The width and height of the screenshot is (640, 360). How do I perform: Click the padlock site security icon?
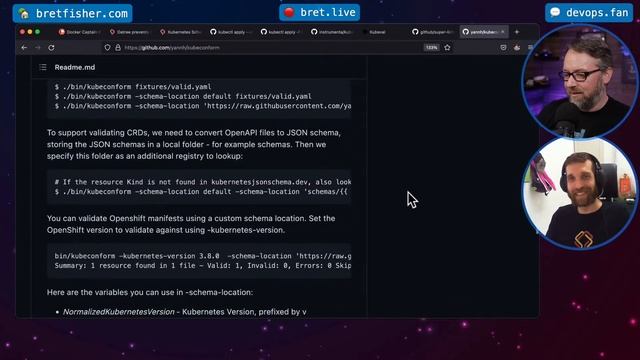(118, 48)
